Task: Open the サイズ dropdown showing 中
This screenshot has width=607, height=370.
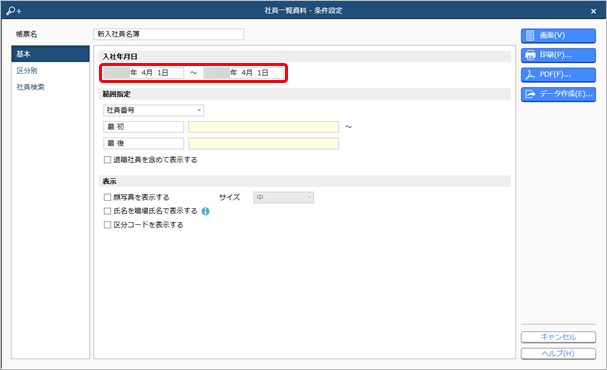Action: coord(283,198)
